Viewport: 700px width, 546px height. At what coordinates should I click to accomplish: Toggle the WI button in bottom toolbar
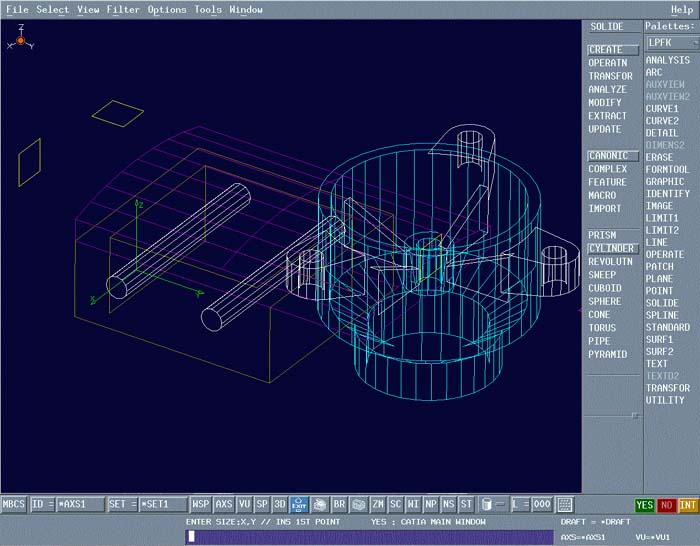coord(413,505)
